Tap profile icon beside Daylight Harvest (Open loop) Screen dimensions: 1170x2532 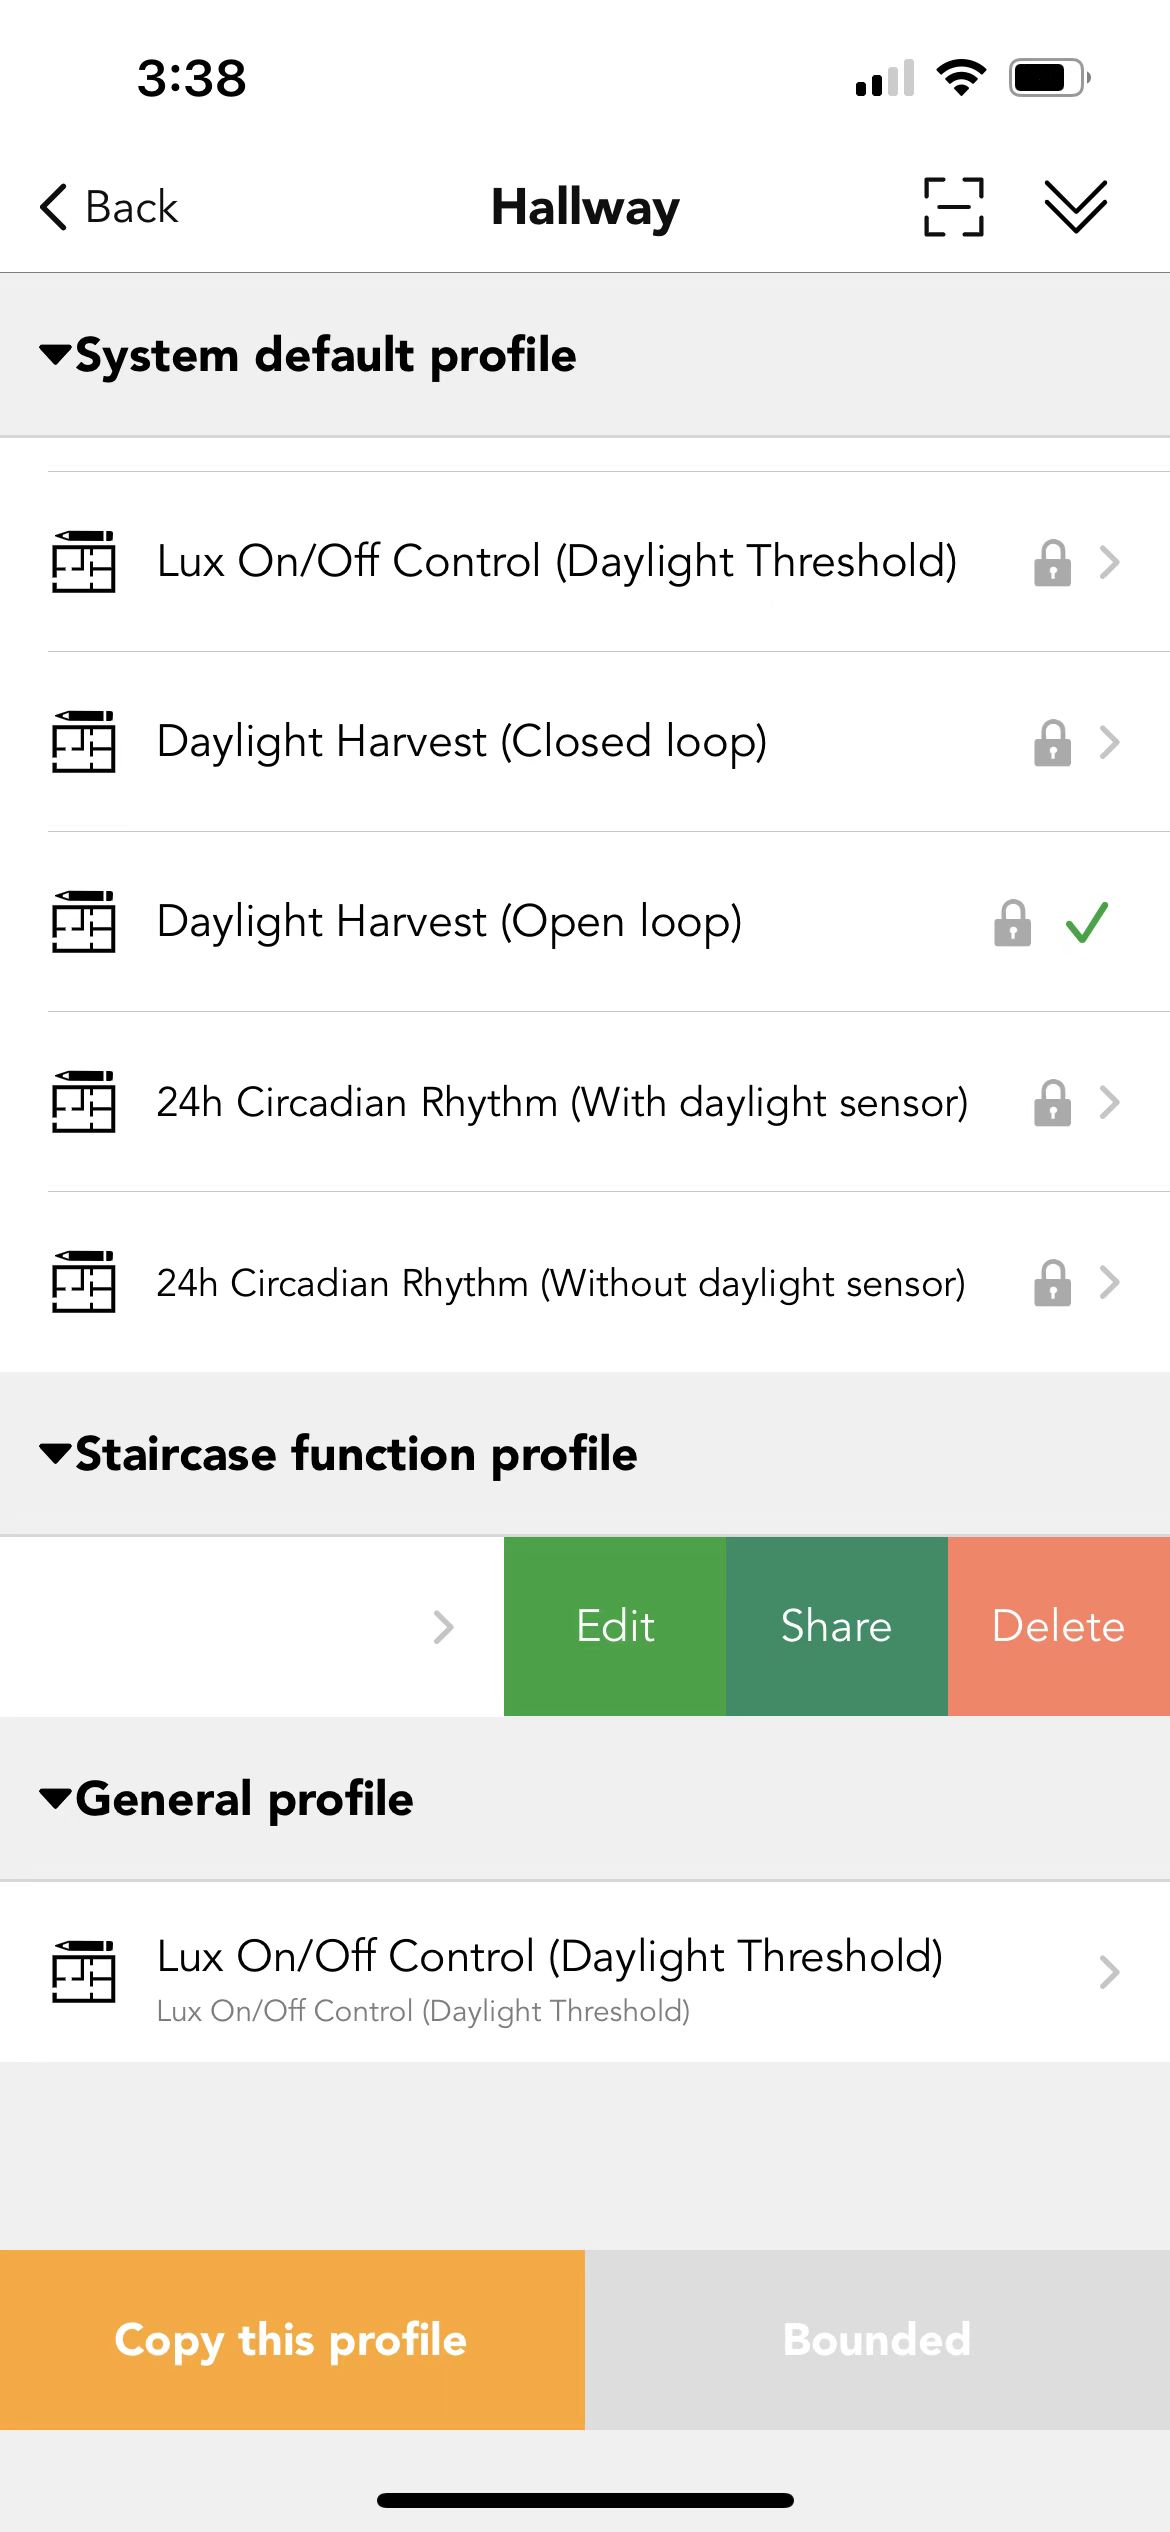pos(84,922)
